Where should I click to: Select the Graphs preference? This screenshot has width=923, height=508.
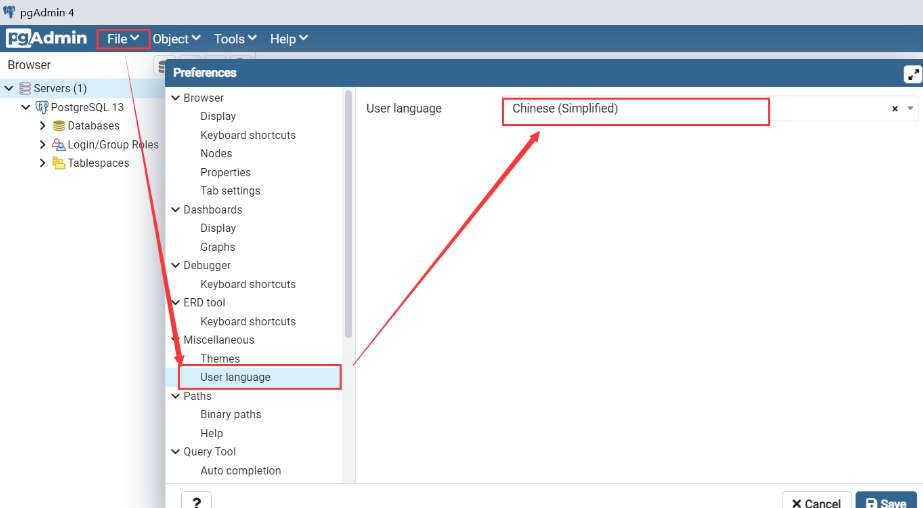coord(218,247)
